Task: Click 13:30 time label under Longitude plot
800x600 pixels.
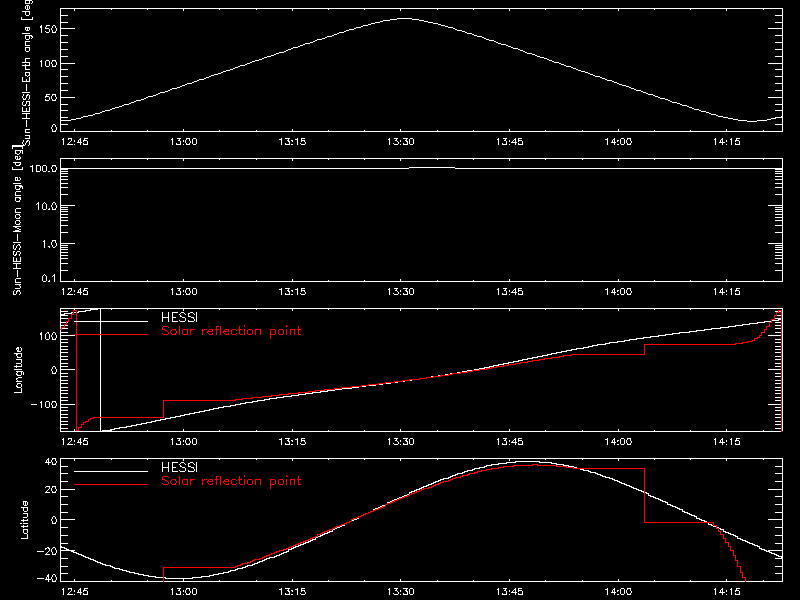Action: 401,441
